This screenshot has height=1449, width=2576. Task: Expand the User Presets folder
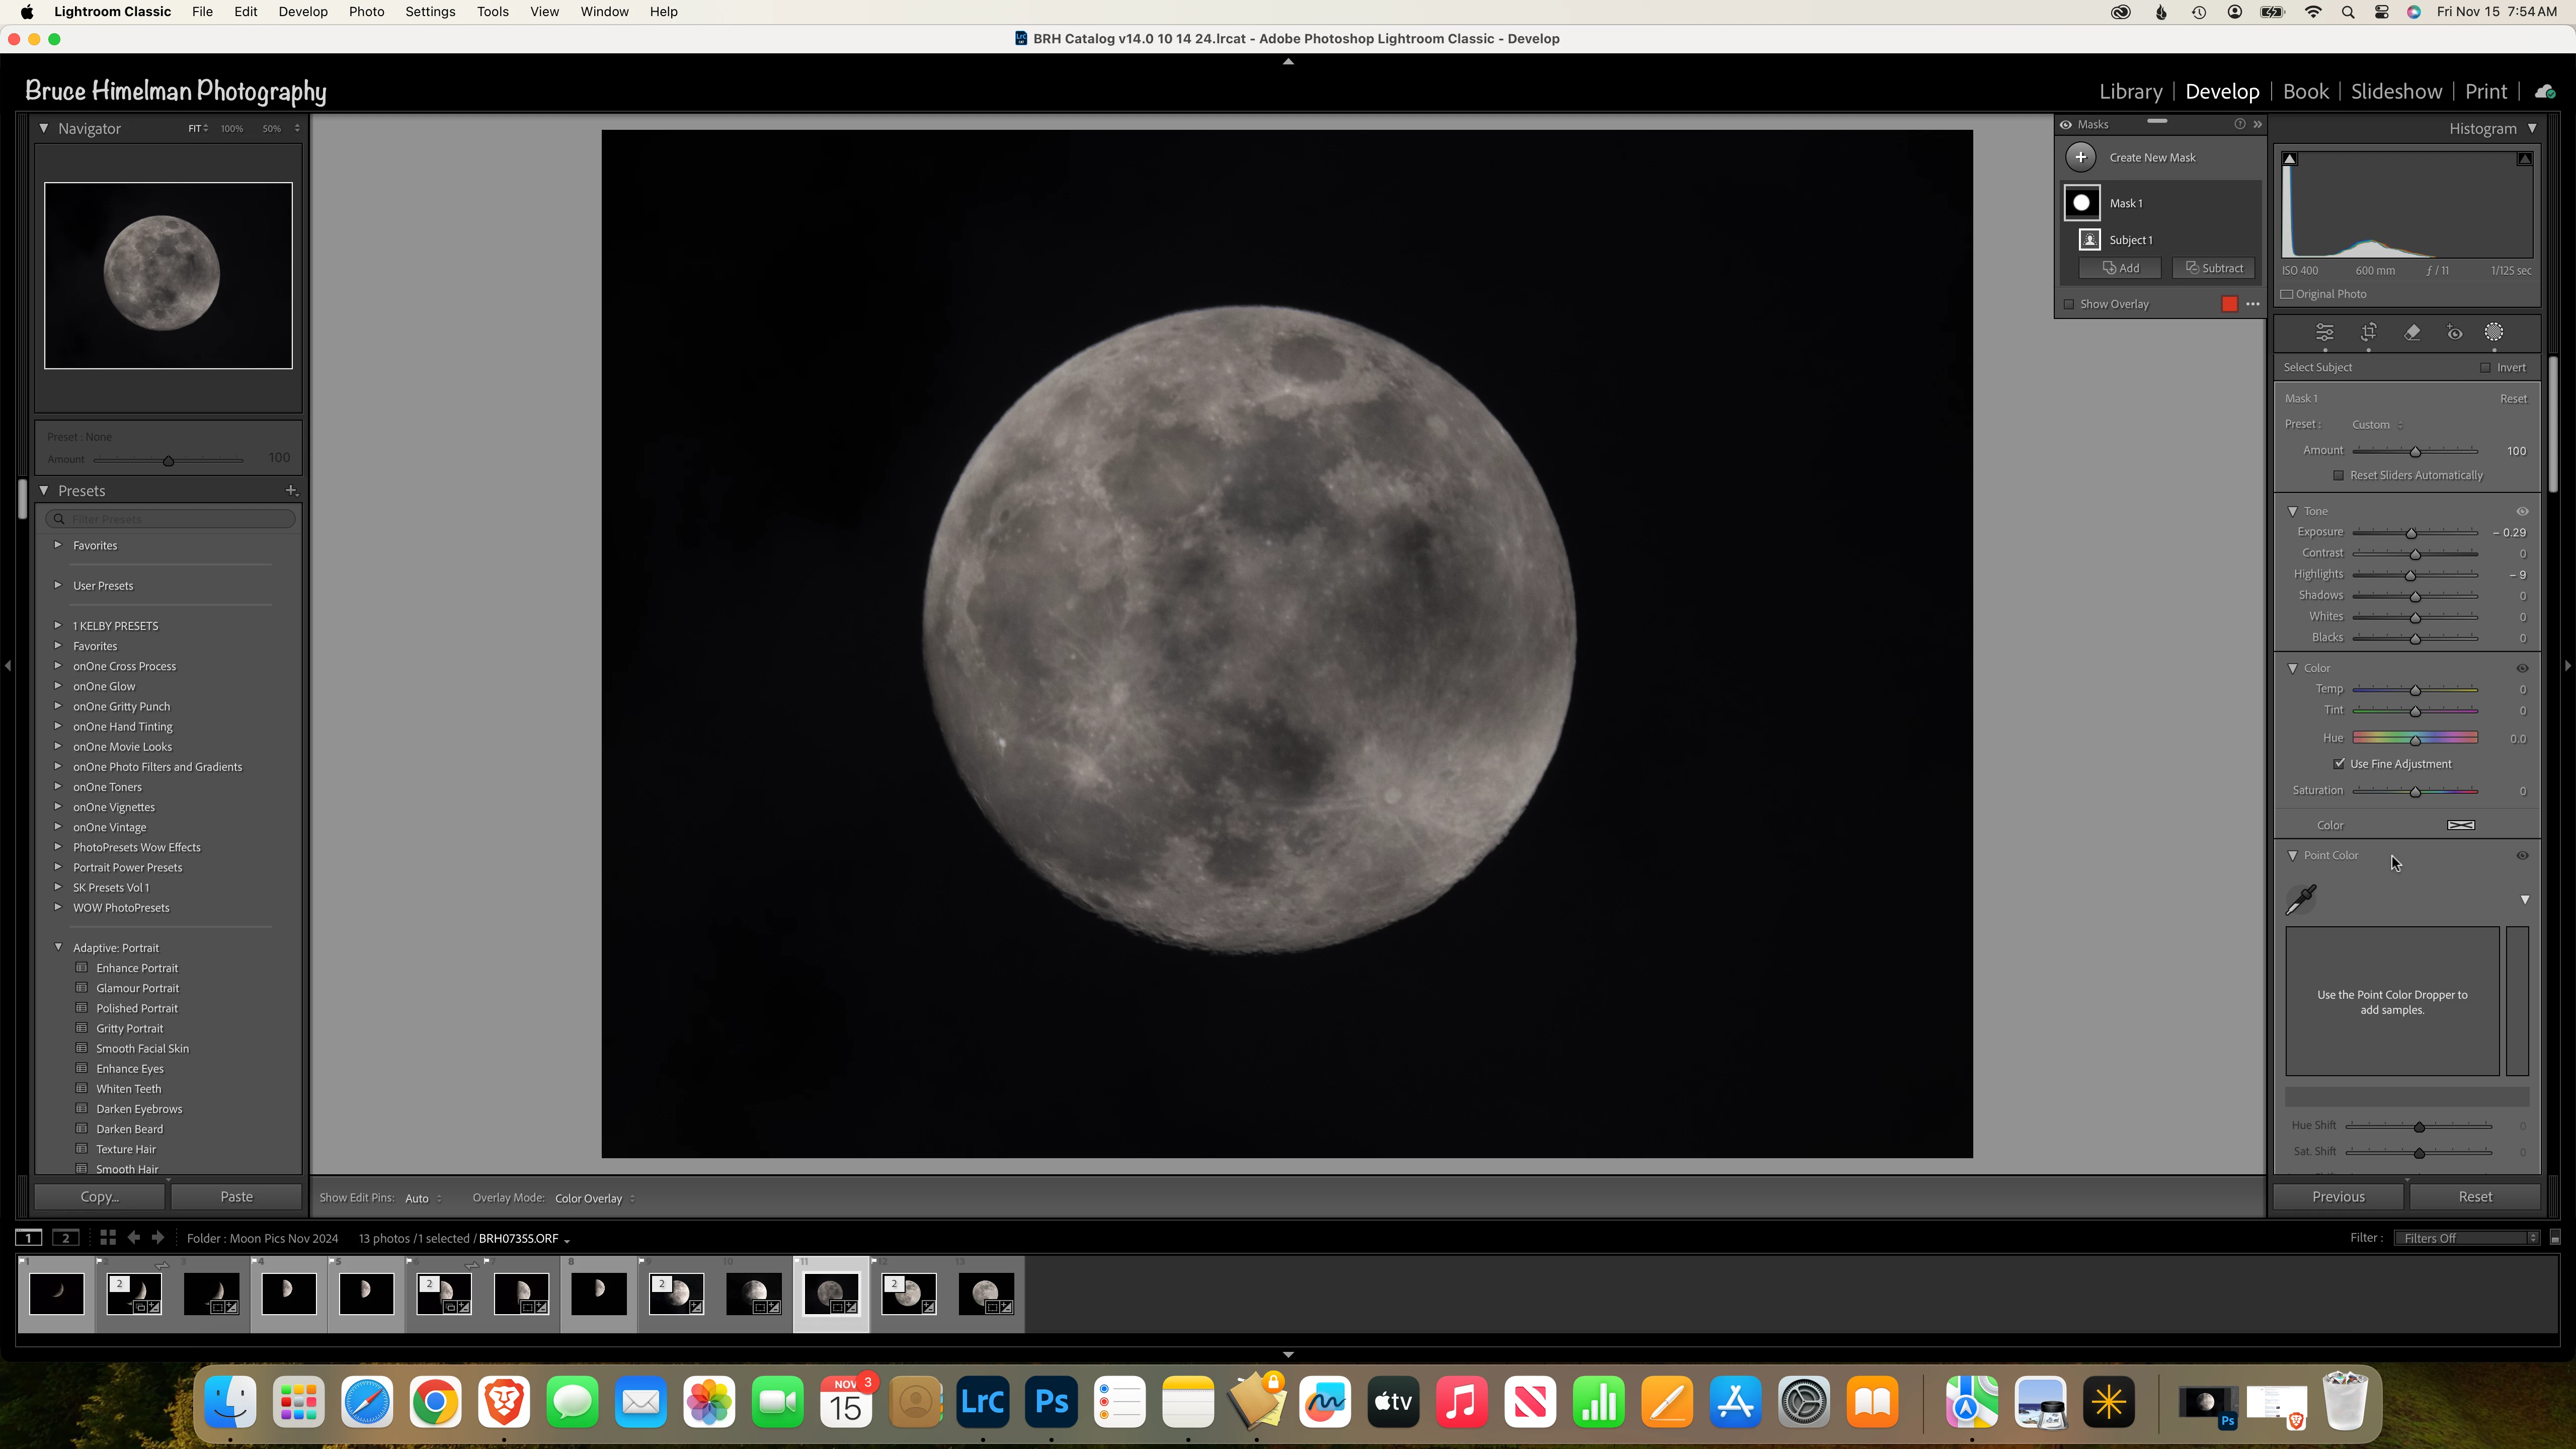tap(58, 585)
